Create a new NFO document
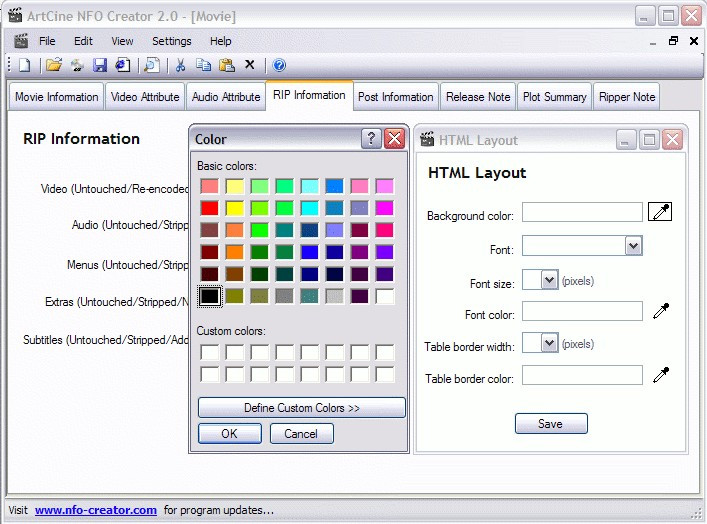 pyautogui.click(x=24, y=65)
